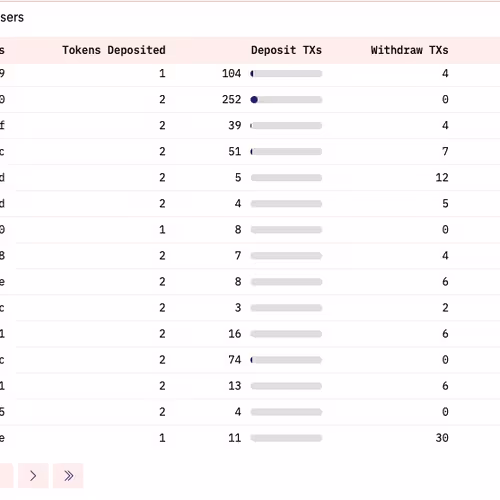500x500 pixels.
Task: Click the 74 deposit progress bar
Action: click(x=286, y=360)
